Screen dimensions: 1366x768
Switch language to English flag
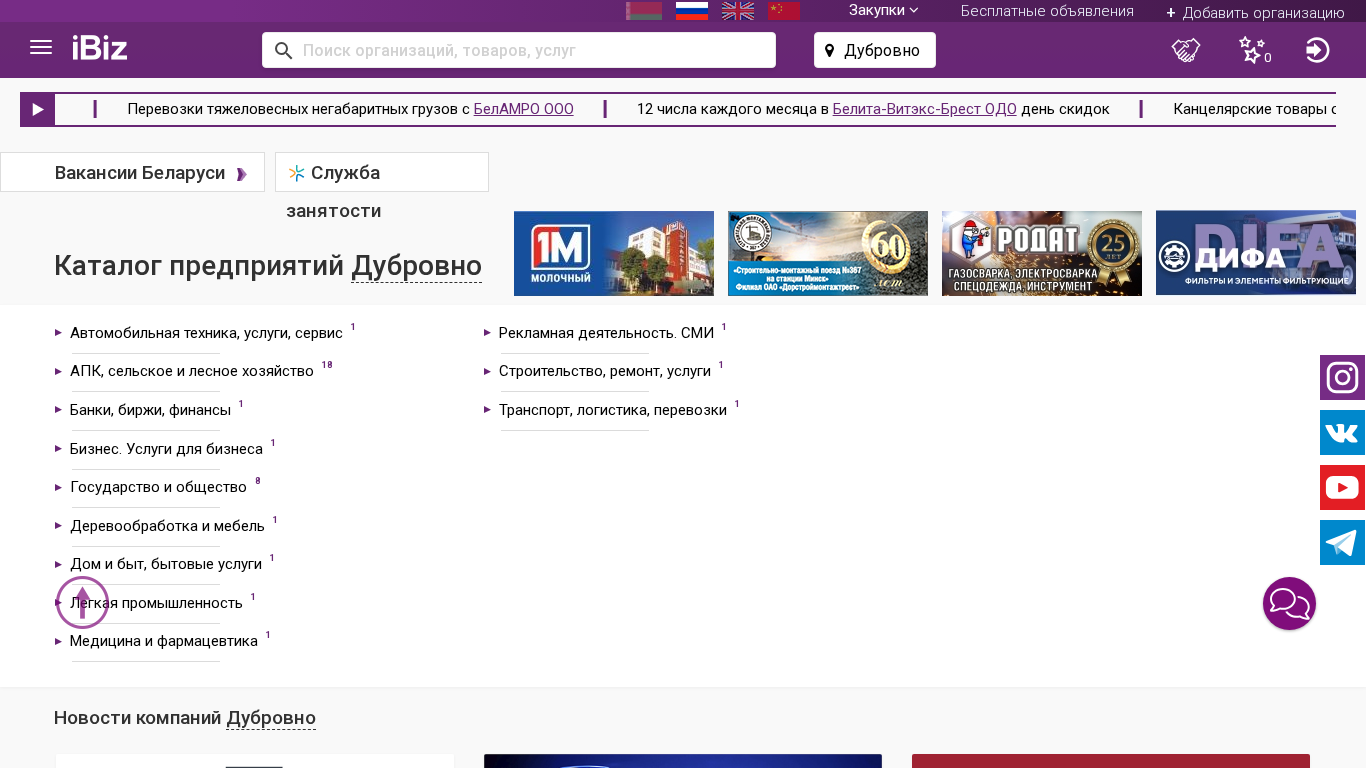[738, 11]
